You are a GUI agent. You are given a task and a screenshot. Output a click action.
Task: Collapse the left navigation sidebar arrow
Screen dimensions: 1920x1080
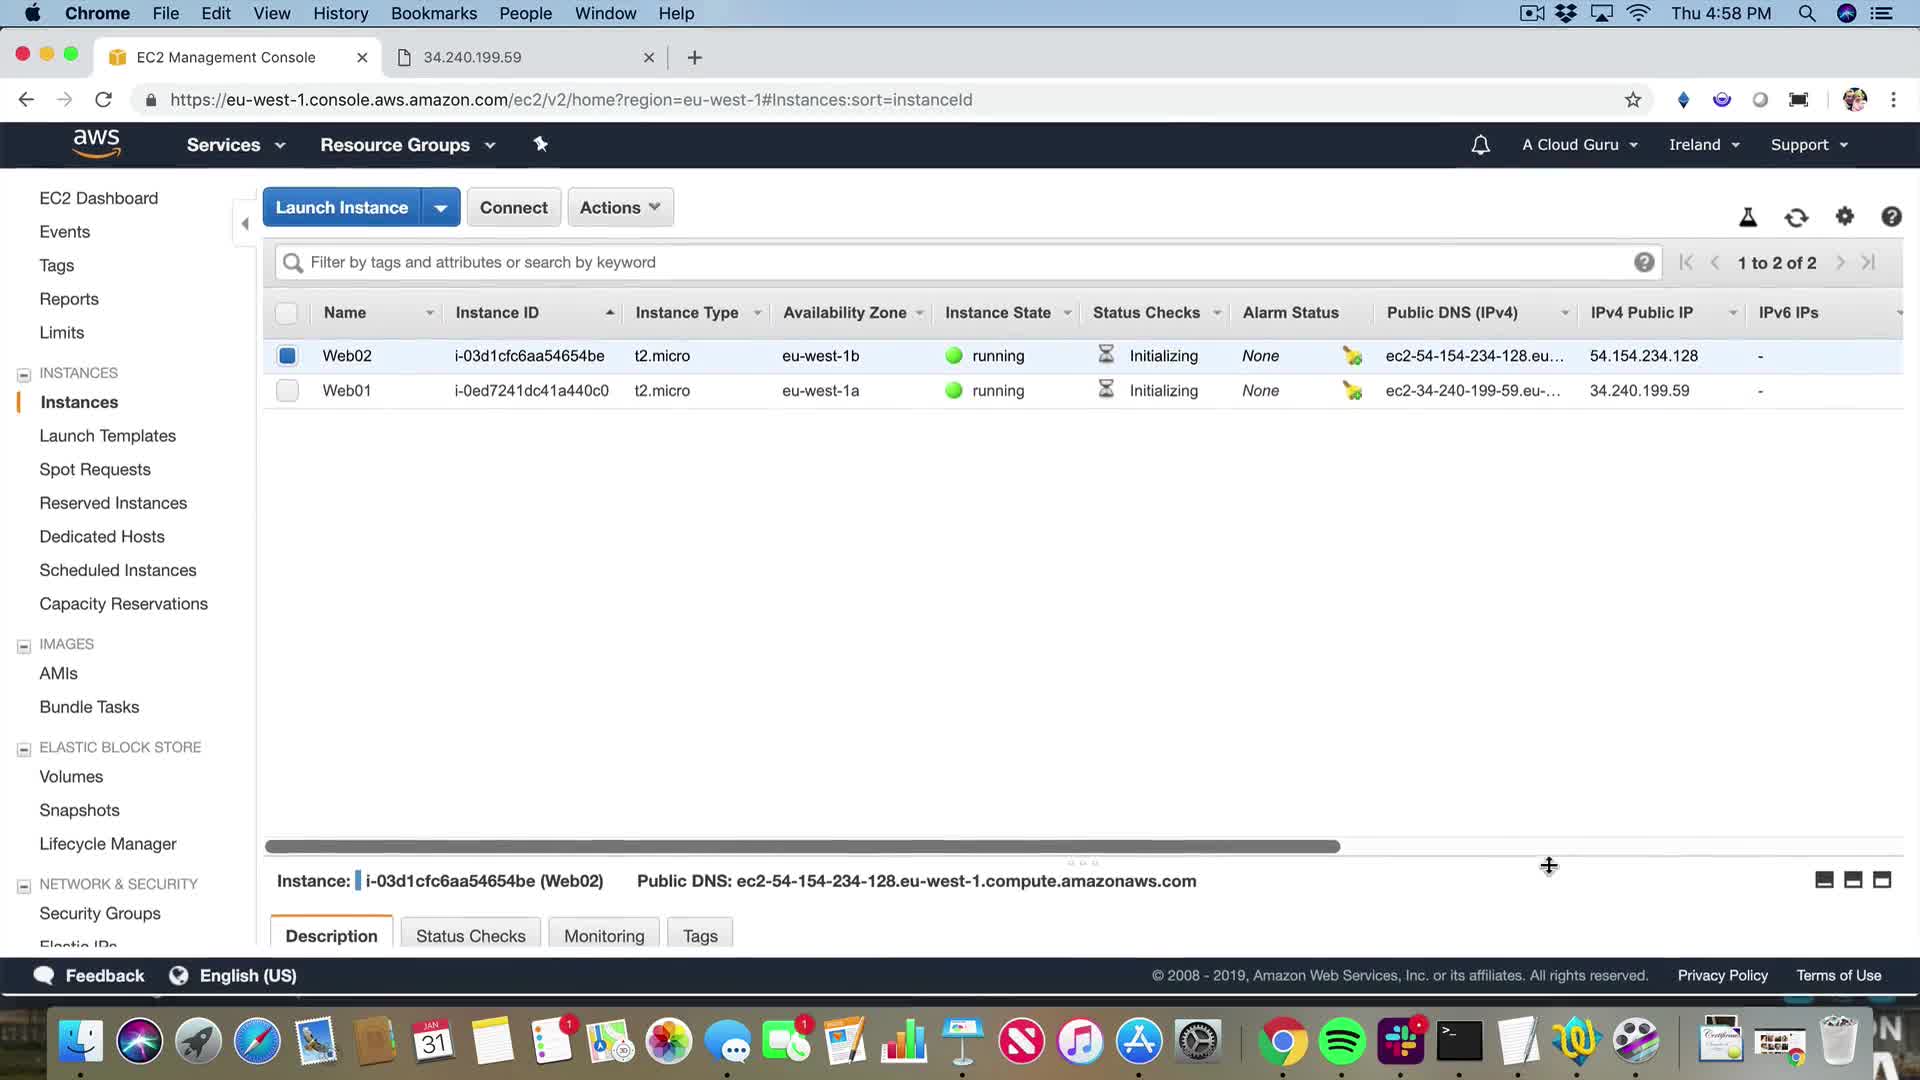[245, 223]
